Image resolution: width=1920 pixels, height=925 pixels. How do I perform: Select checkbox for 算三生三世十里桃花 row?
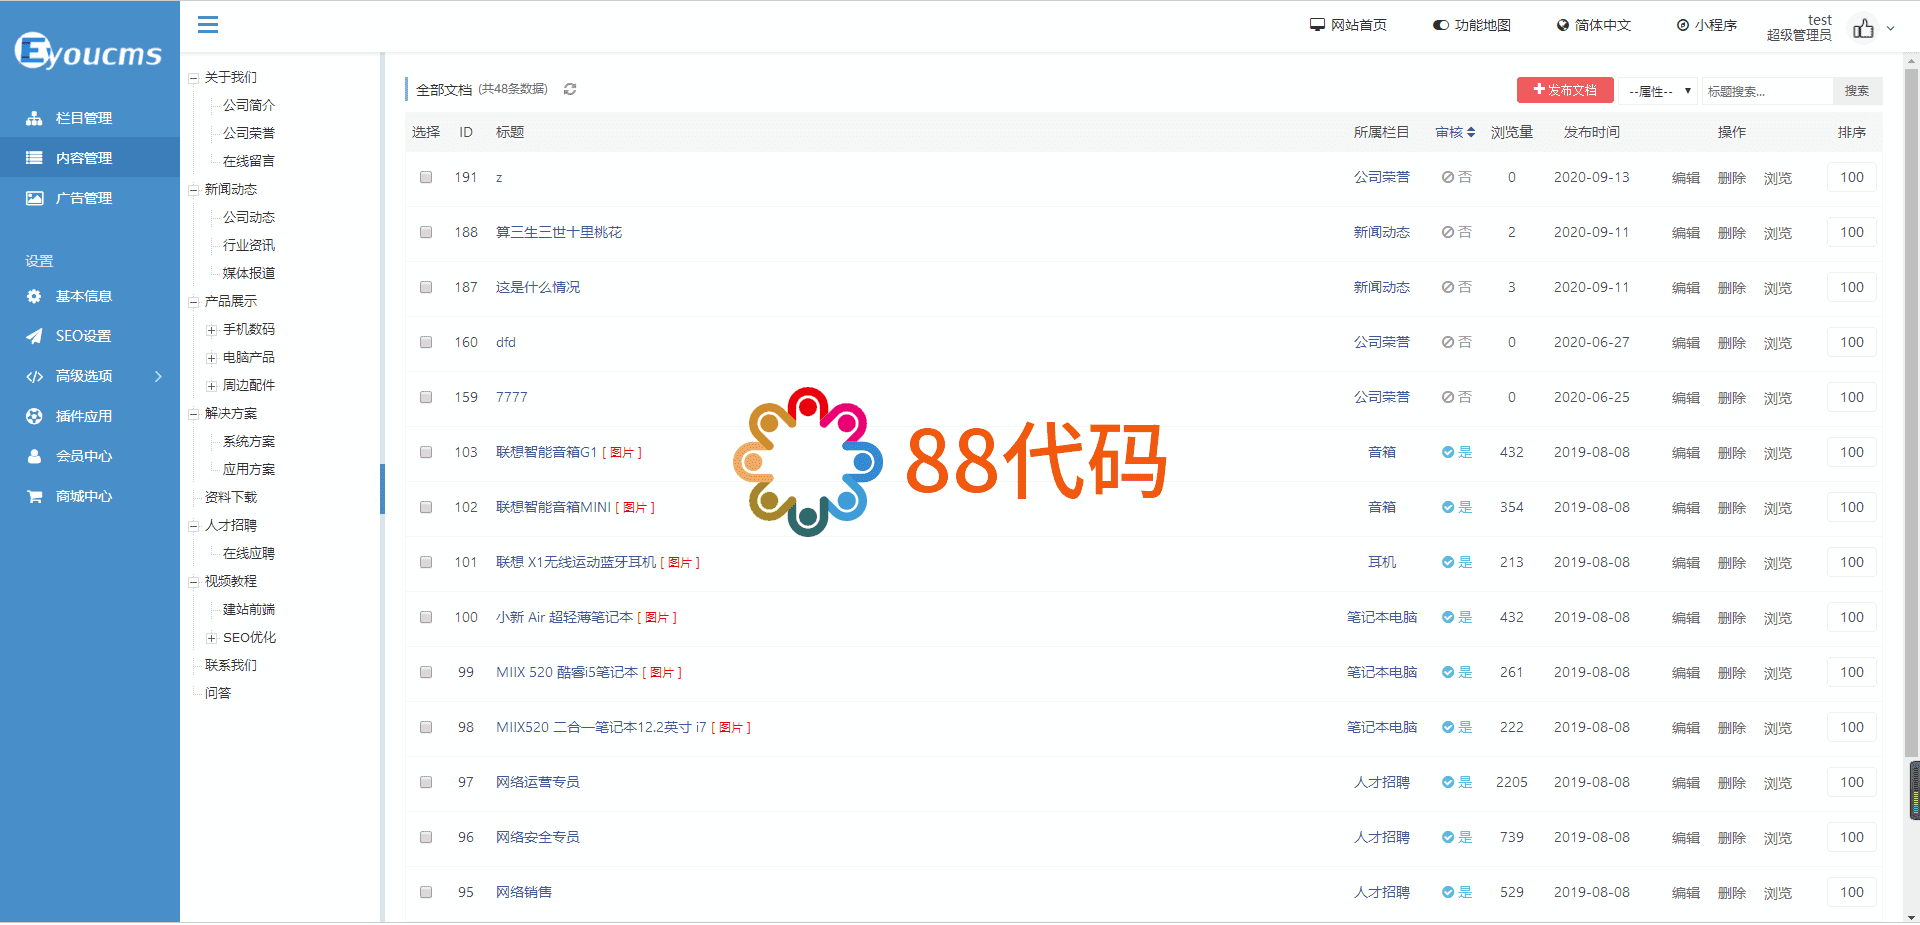click(426, 232)
